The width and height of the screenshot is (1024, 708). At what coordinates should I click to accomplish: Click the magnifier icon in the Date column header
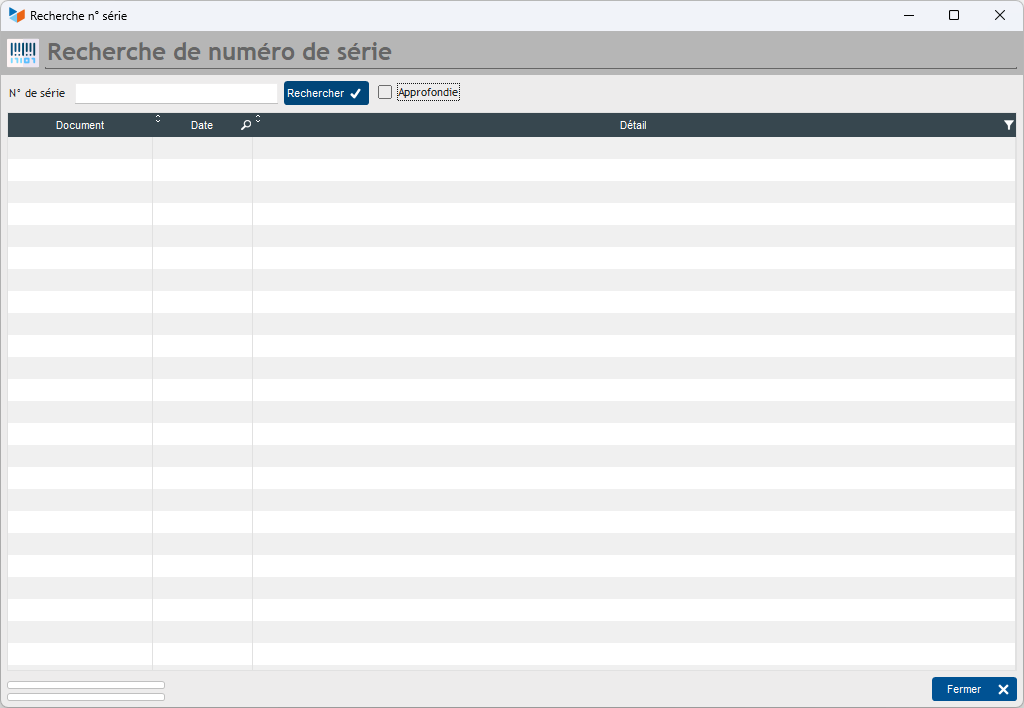pos(246,125)
